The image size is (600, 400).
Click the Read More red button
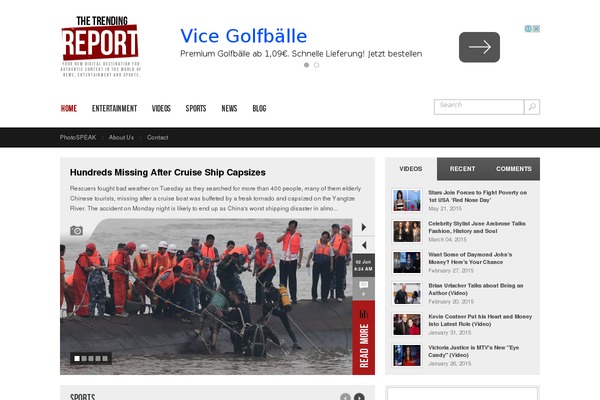[x=364, y=338]
